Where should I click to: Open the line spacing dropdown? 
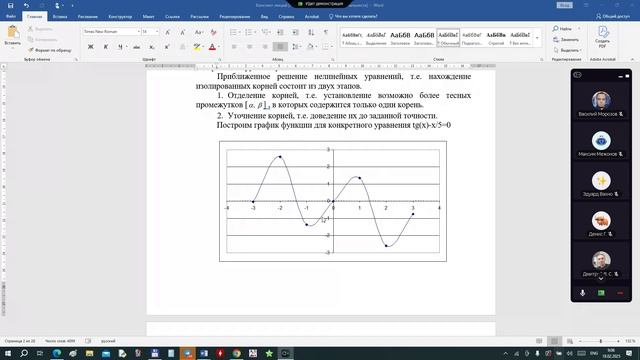tap(301, 47)
